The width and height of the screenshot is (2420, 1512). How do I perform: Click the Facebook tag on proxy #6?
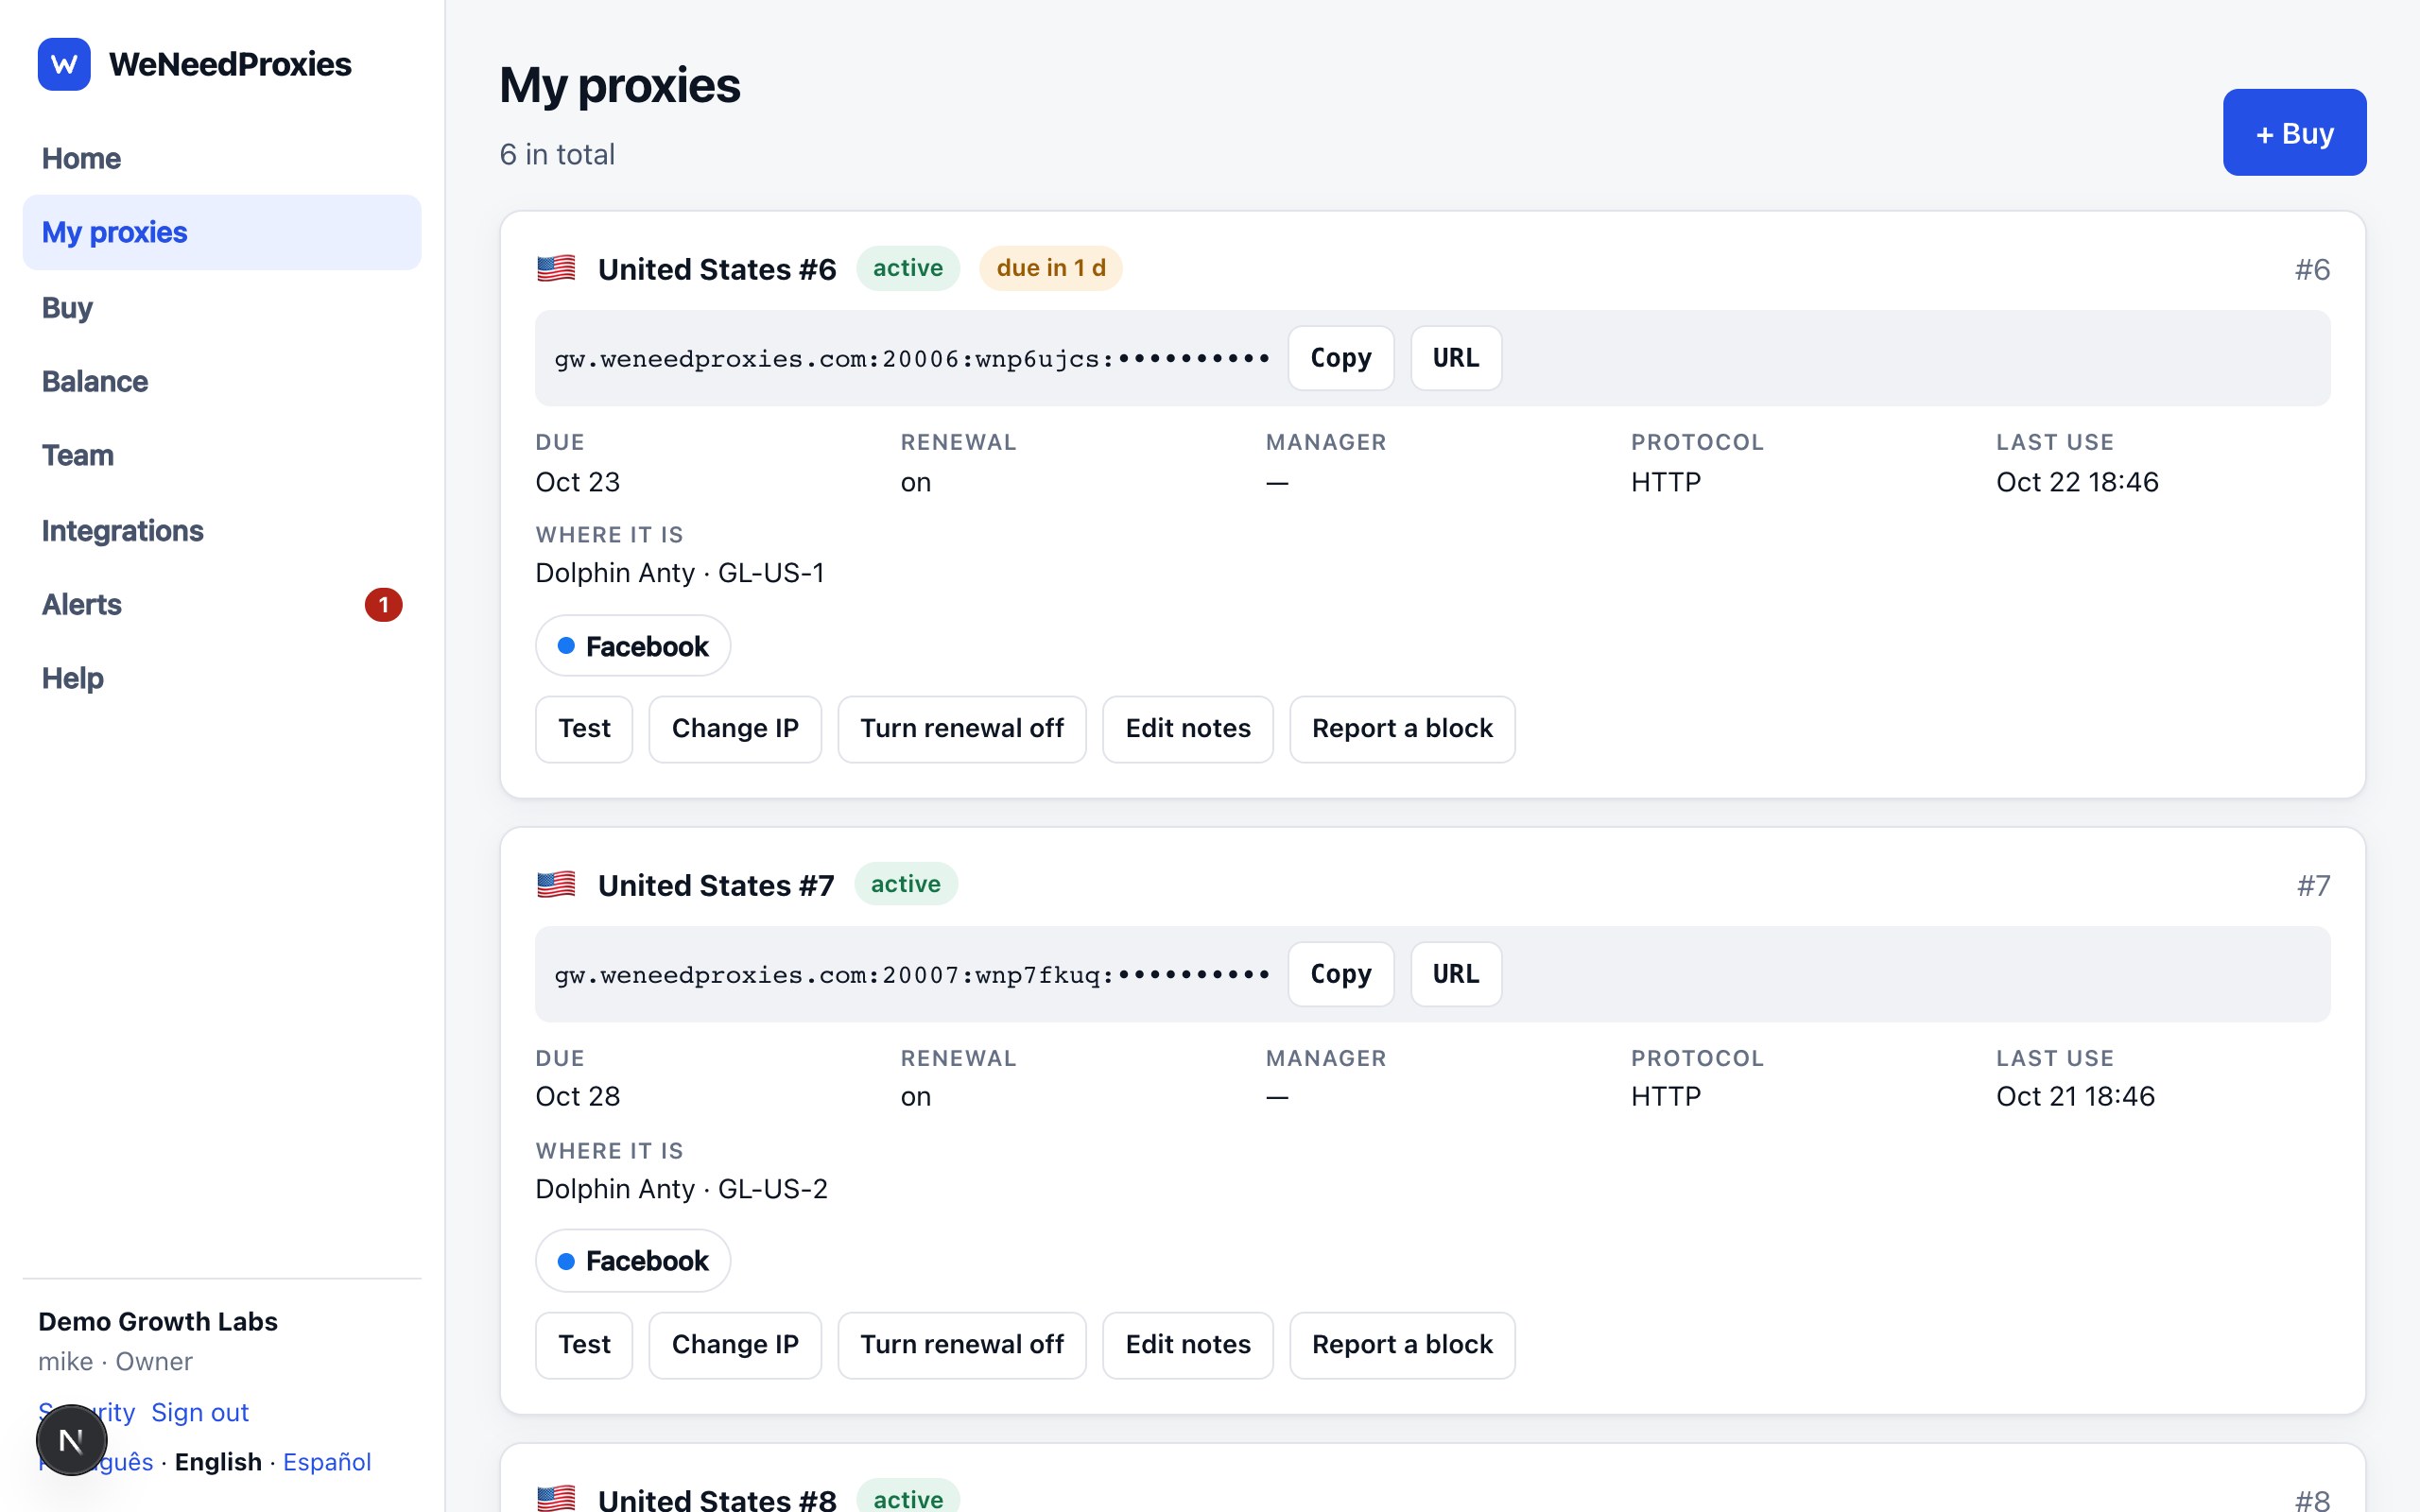click(633, 646)
